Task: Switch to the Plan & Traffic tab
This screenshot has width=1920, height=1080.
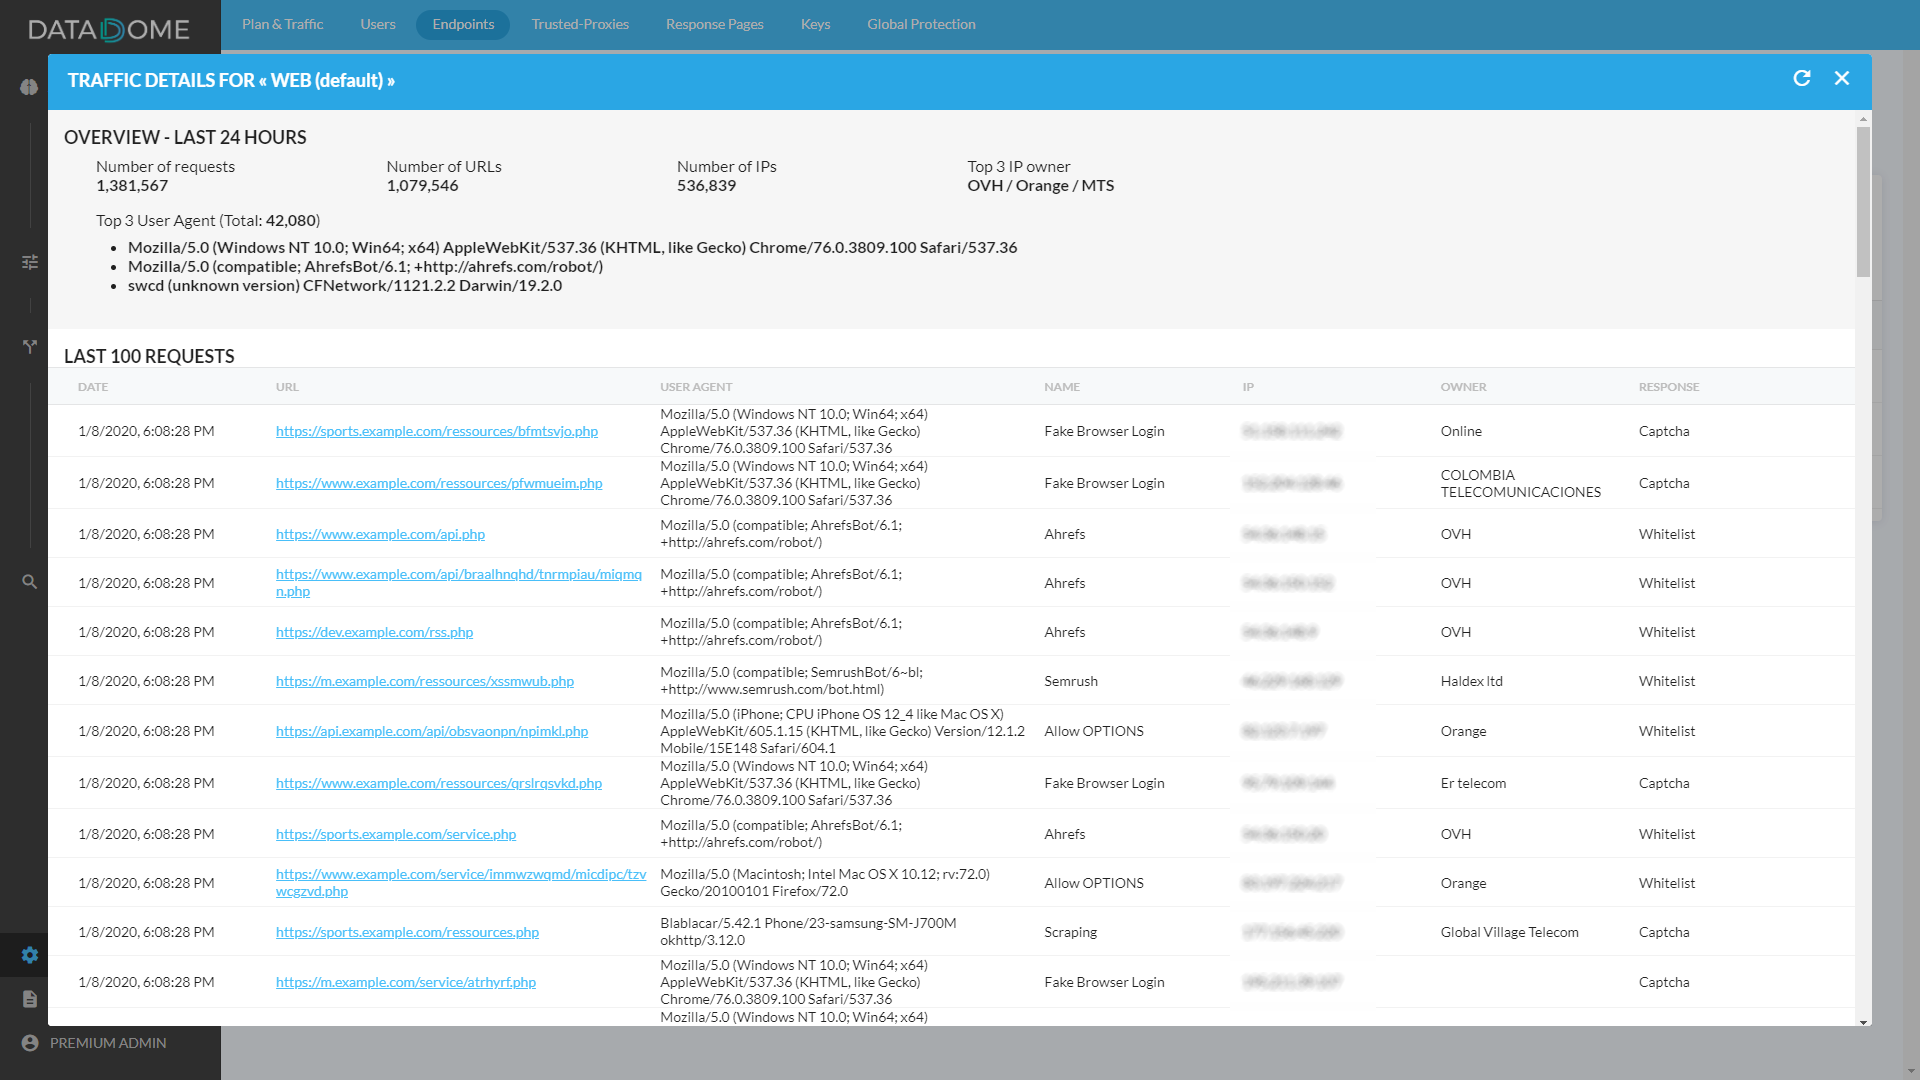Action: pos(282,24)
